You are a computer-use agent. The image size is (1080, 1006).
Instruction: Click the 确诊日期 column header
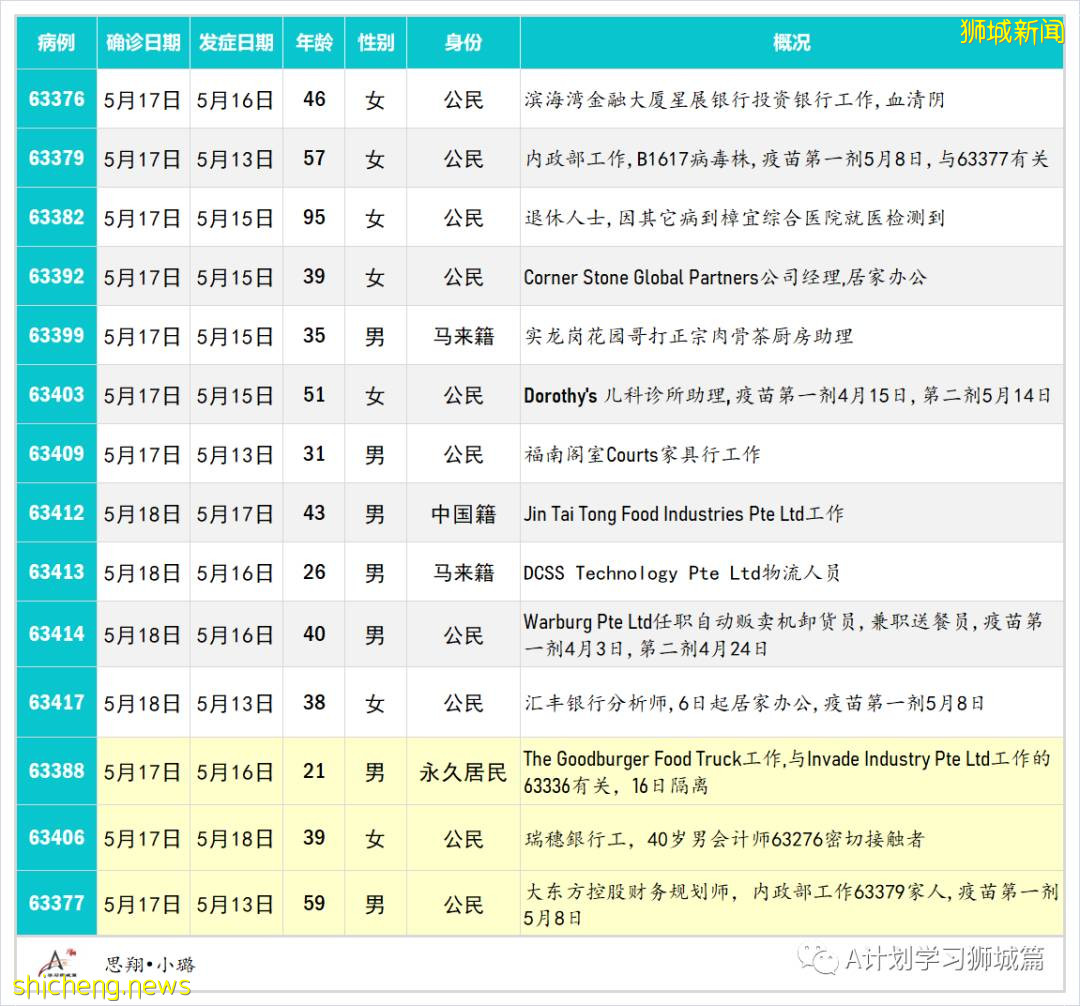coord(142,43)
